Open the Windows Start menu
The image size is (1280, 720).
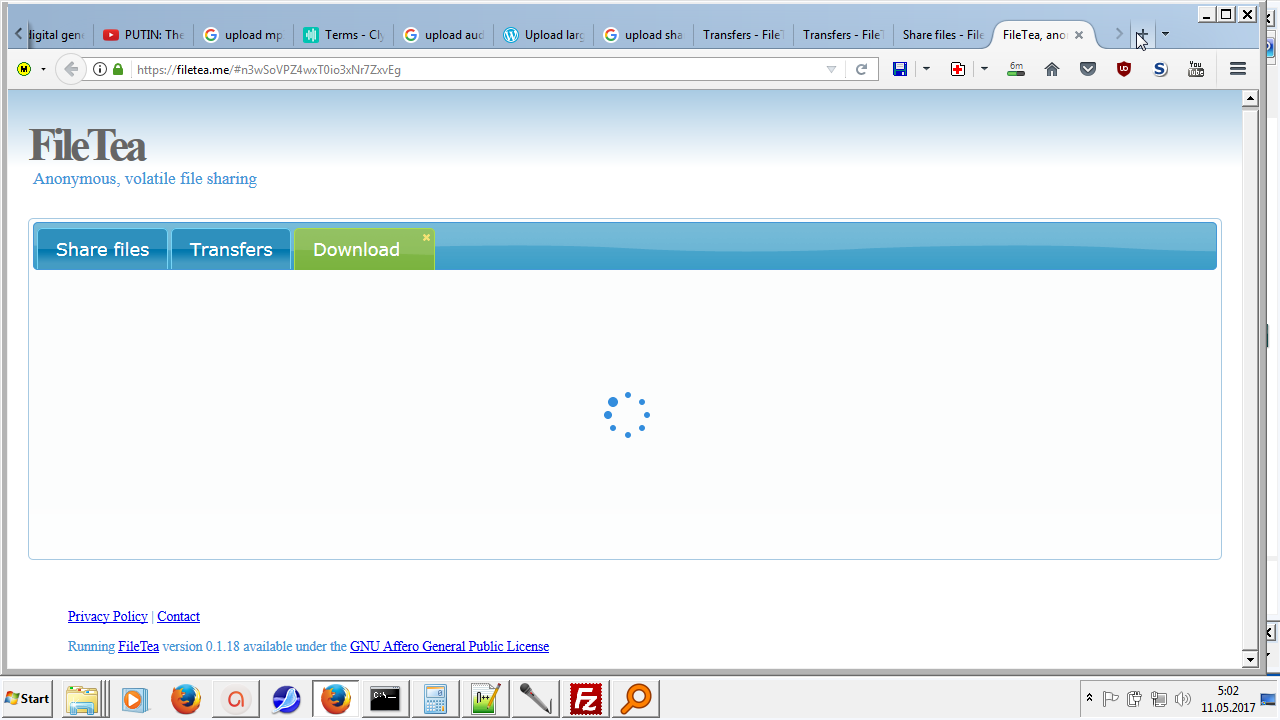(x=28, y=698)
